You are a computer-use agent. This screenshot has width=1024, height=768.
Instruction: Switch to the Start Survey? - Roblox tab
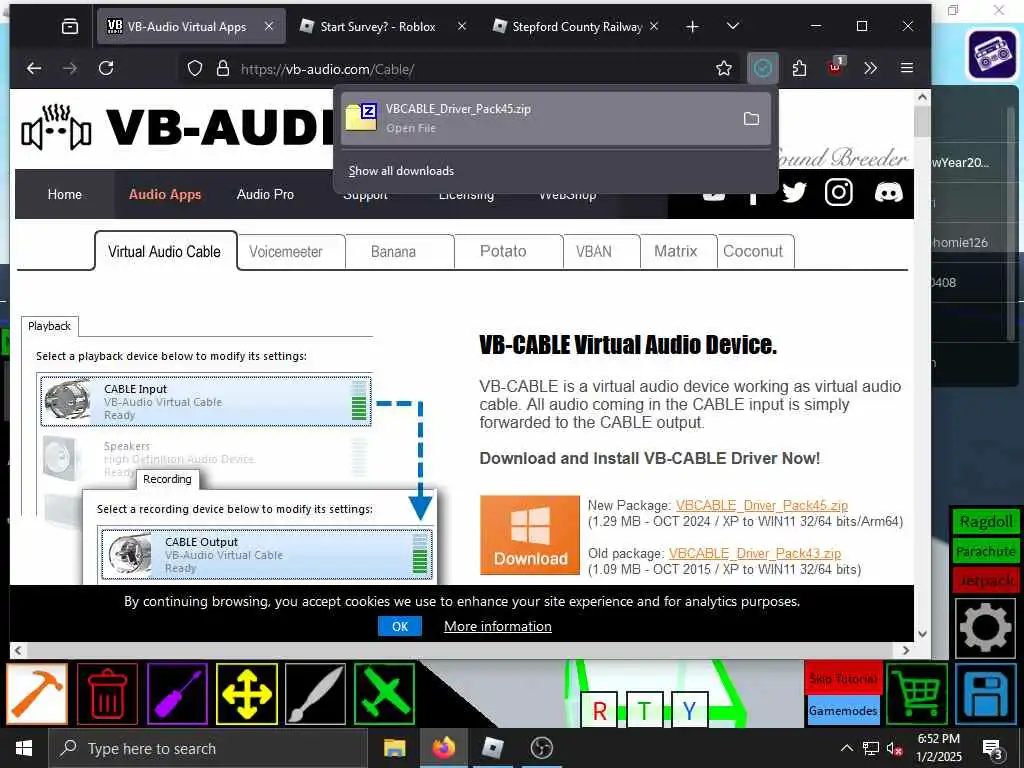coord(383,26)
